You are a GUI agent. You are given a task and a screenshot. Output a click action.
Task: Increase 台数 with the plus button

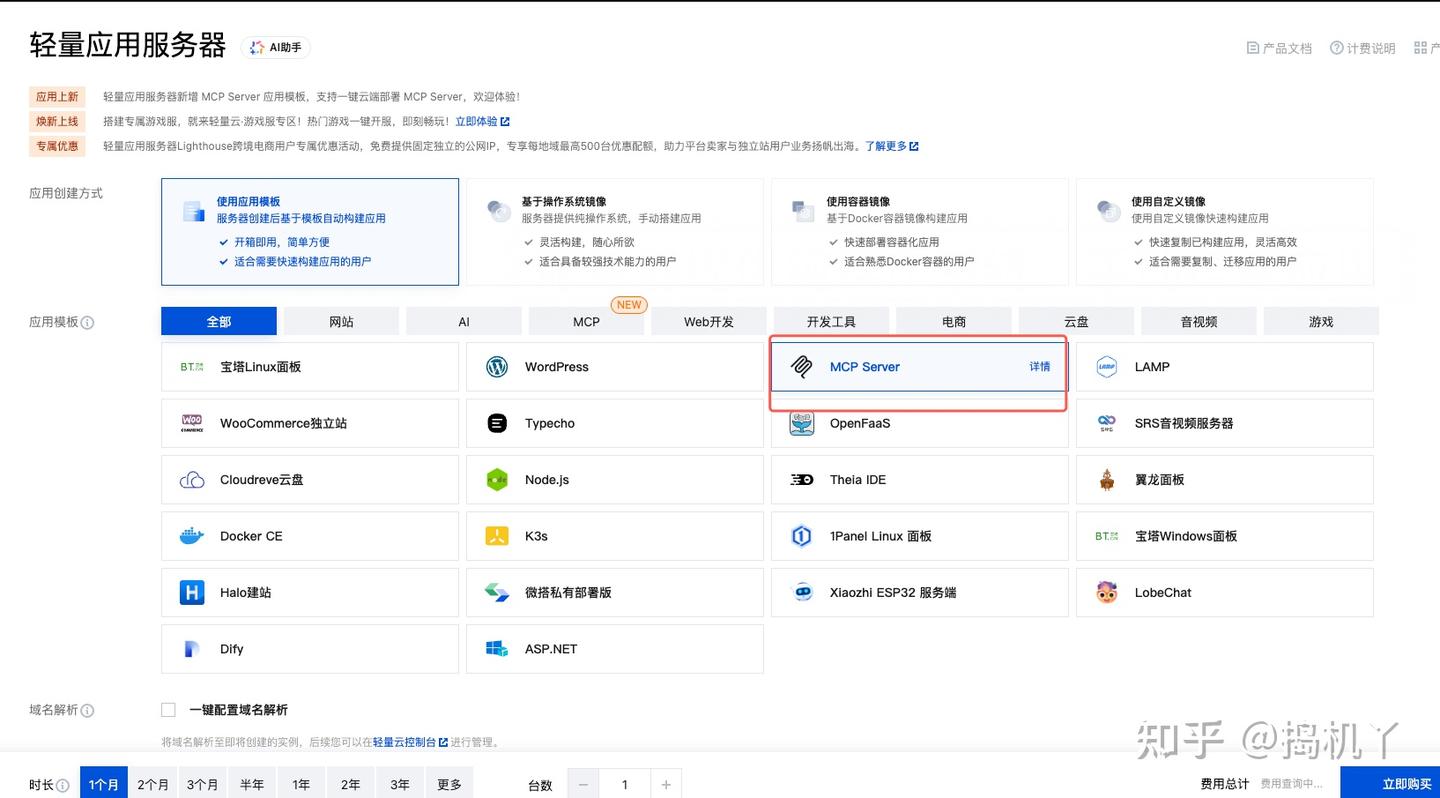pyautogui.click(x=666, y=784)
